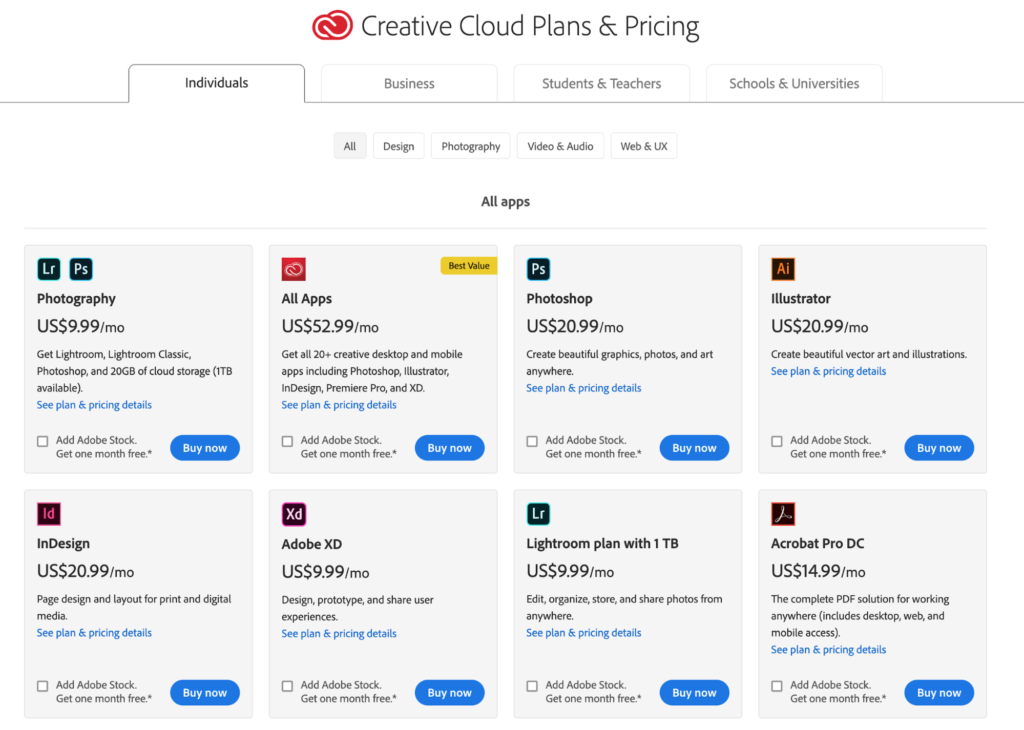Click the Lr icon on Lightroom plan card
This screenshot has height=730, width=1024.
(538, 514)
